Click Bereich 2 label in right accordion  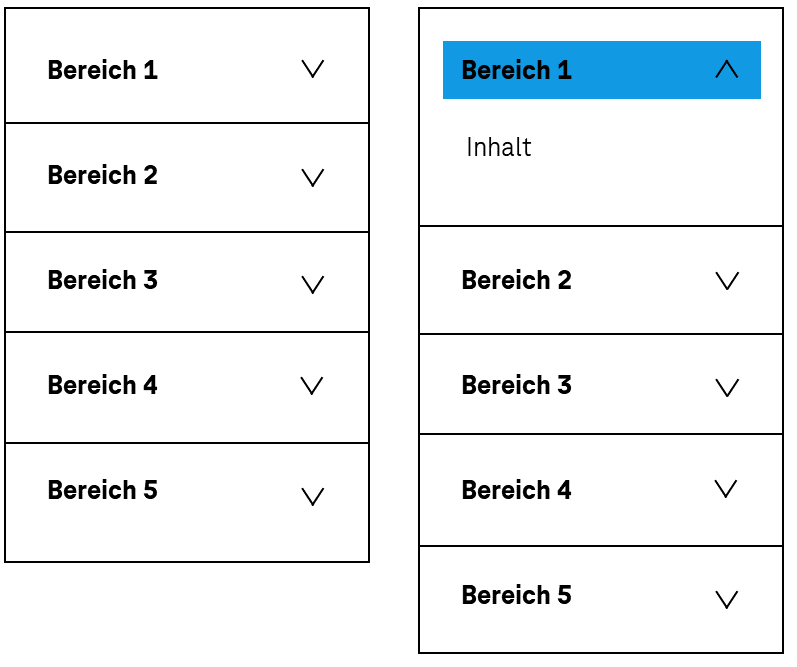click(516, 280)
